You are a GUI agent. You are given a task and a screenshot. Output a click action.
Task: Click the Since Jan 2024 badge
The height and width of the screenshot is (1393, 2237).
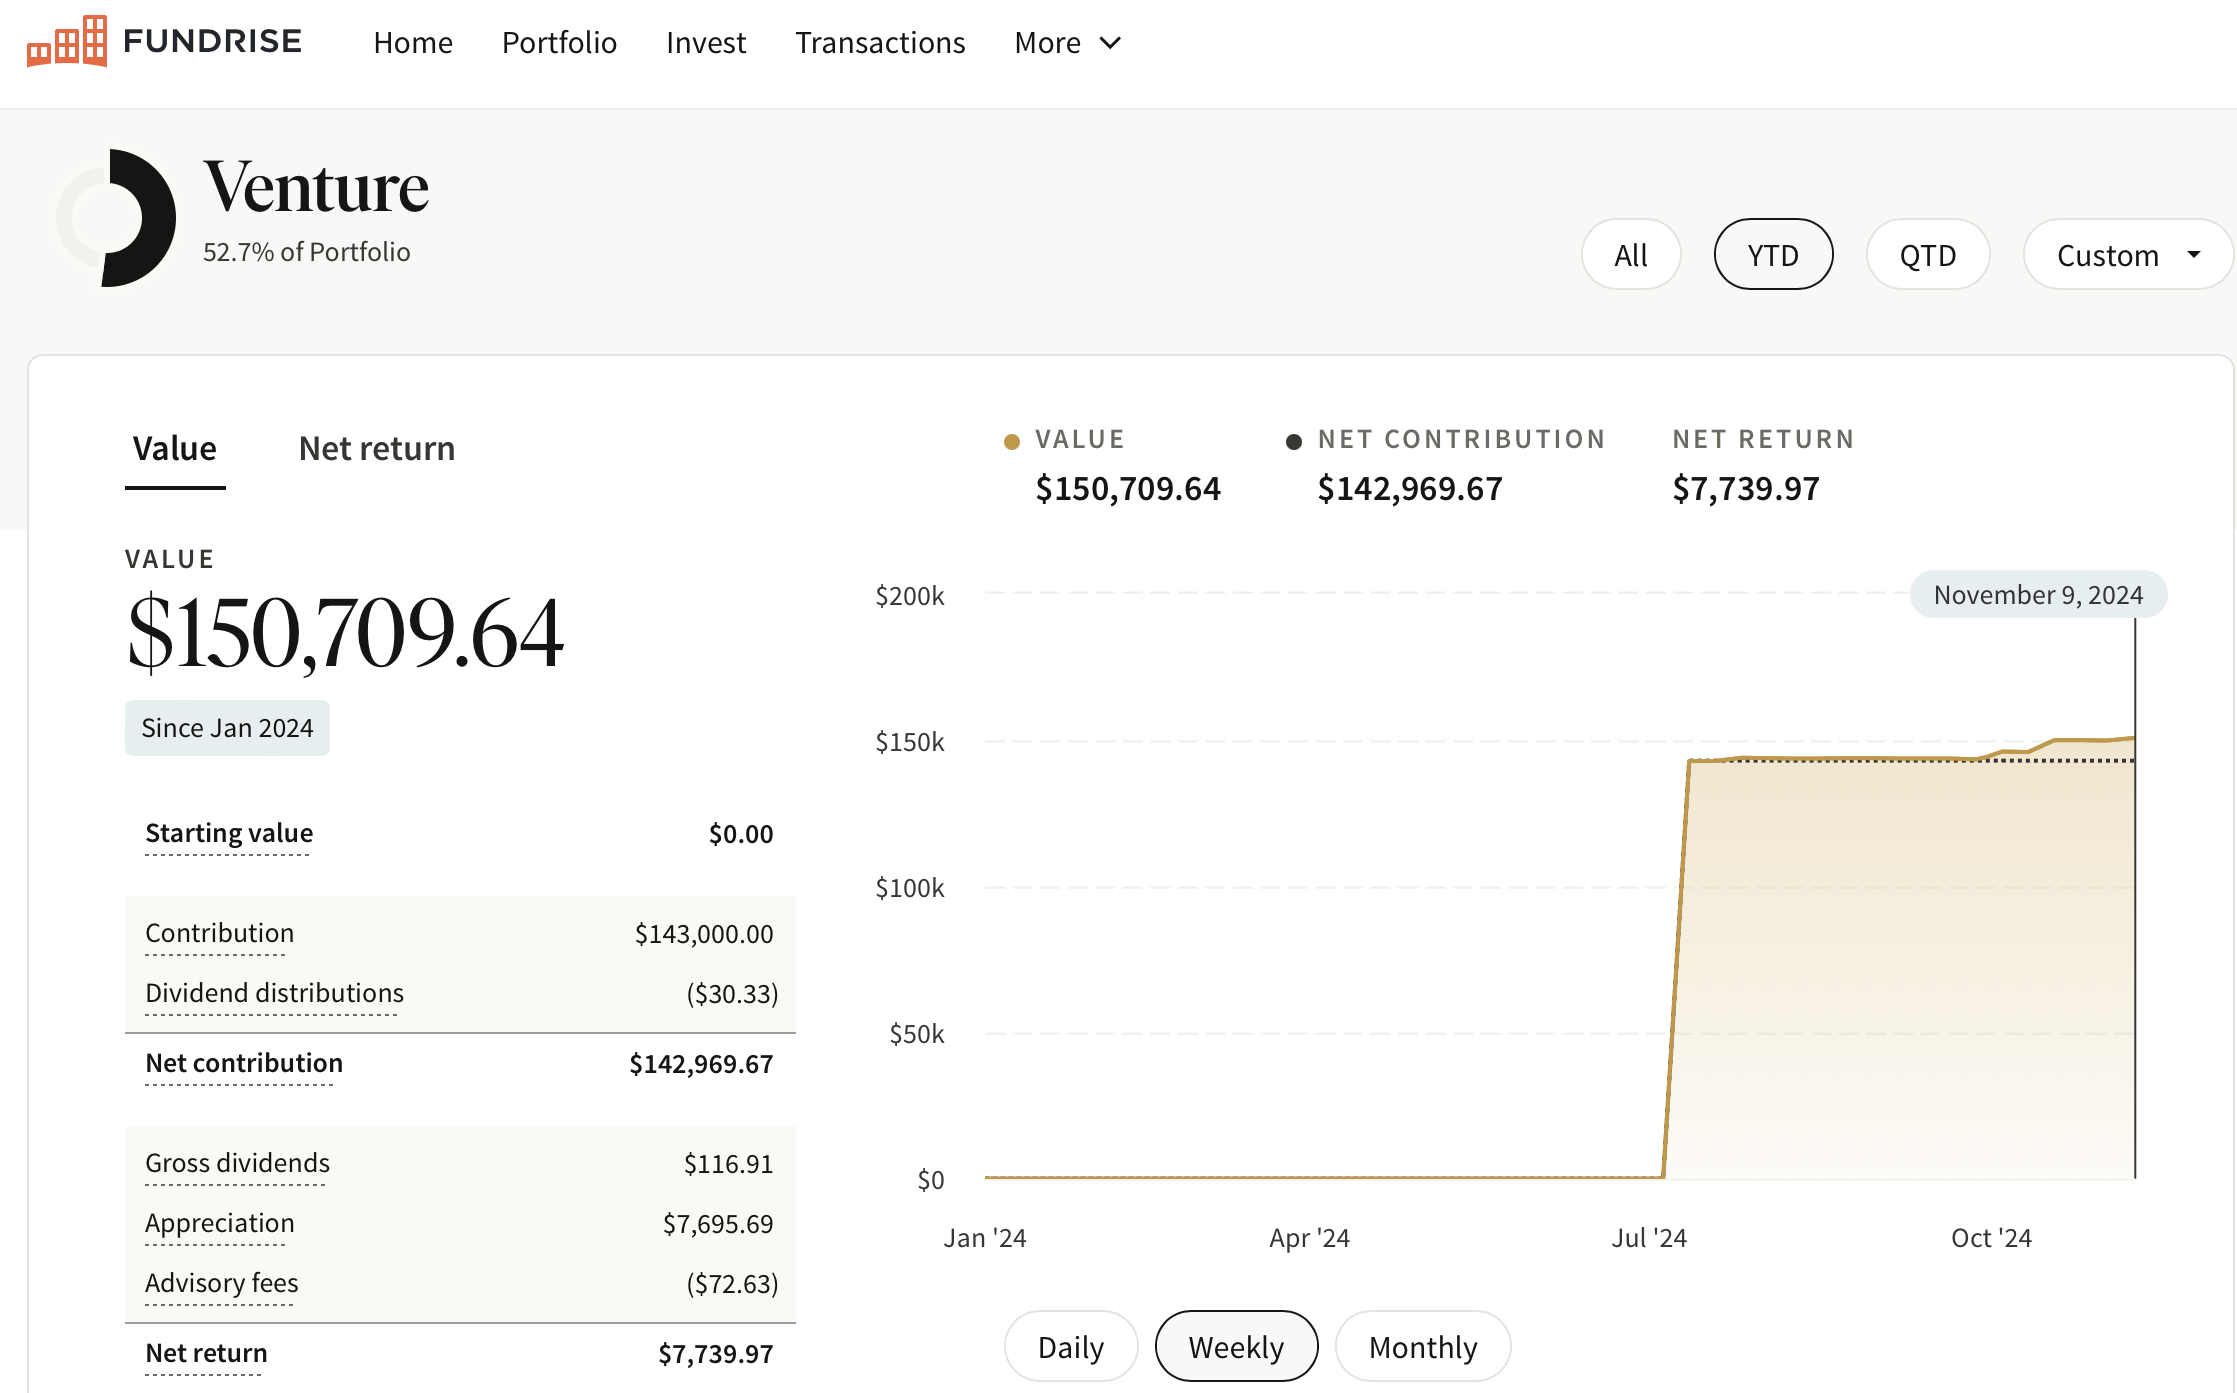[x=227, y=728]
